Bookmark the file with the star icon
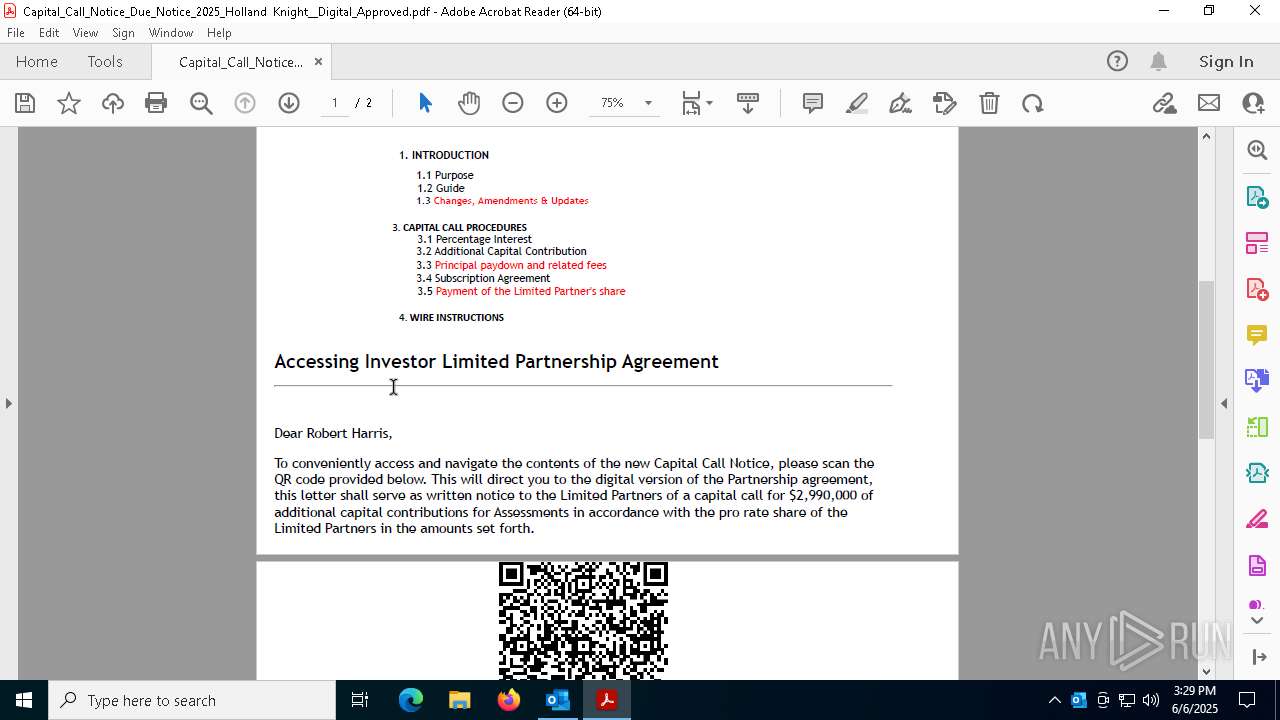Screen dimensions: 1280x720 69,103
